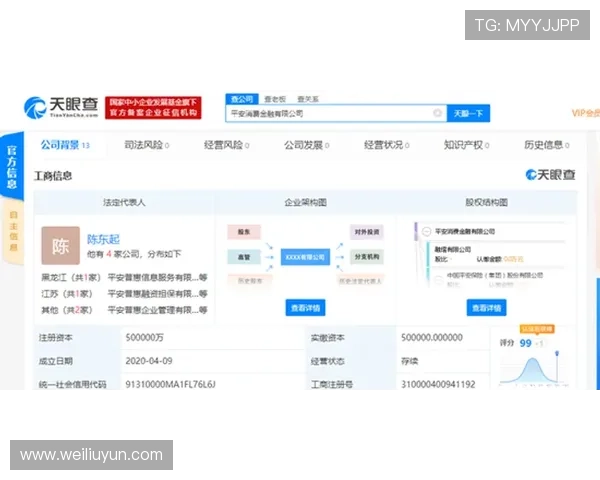Click registration number 310000400941192
600x480 pixels.
438,384
